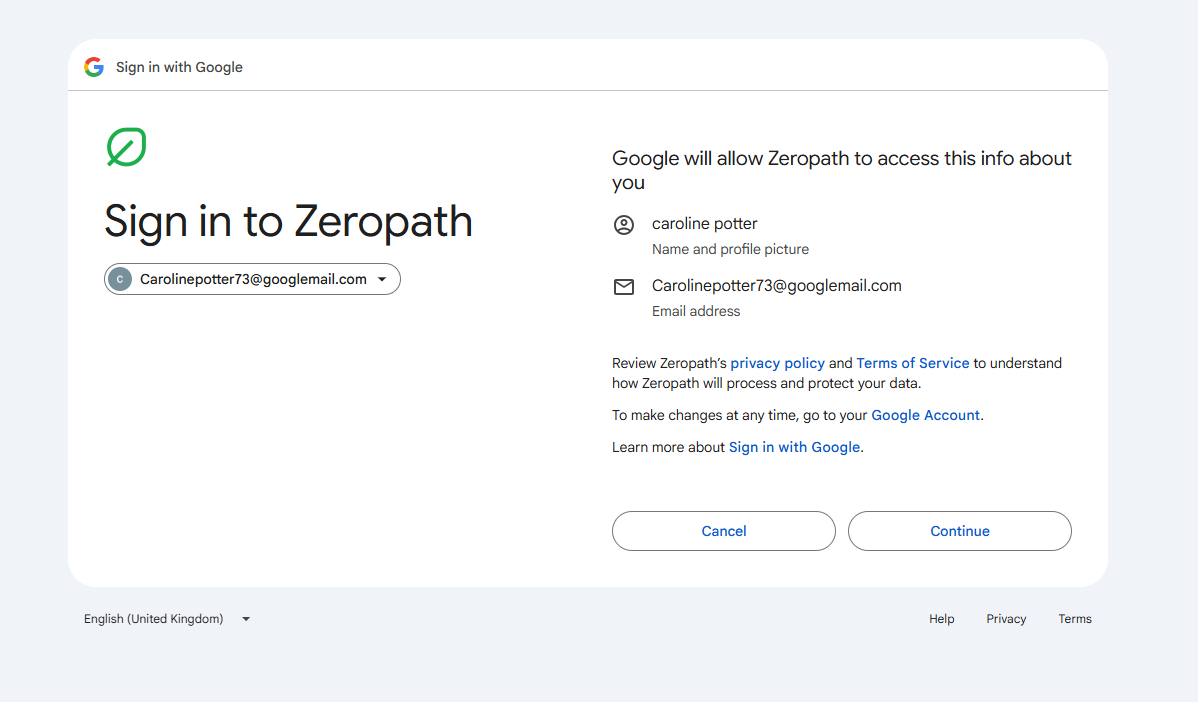This screenshot has width=1198, height=702.
Task: Open Zeropath's privacy policy link
Action: point(777,363)
